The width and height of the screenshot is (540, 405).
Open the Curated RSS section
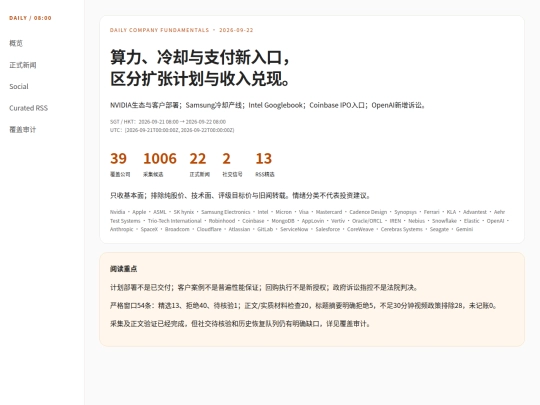(x=29, y=108)
